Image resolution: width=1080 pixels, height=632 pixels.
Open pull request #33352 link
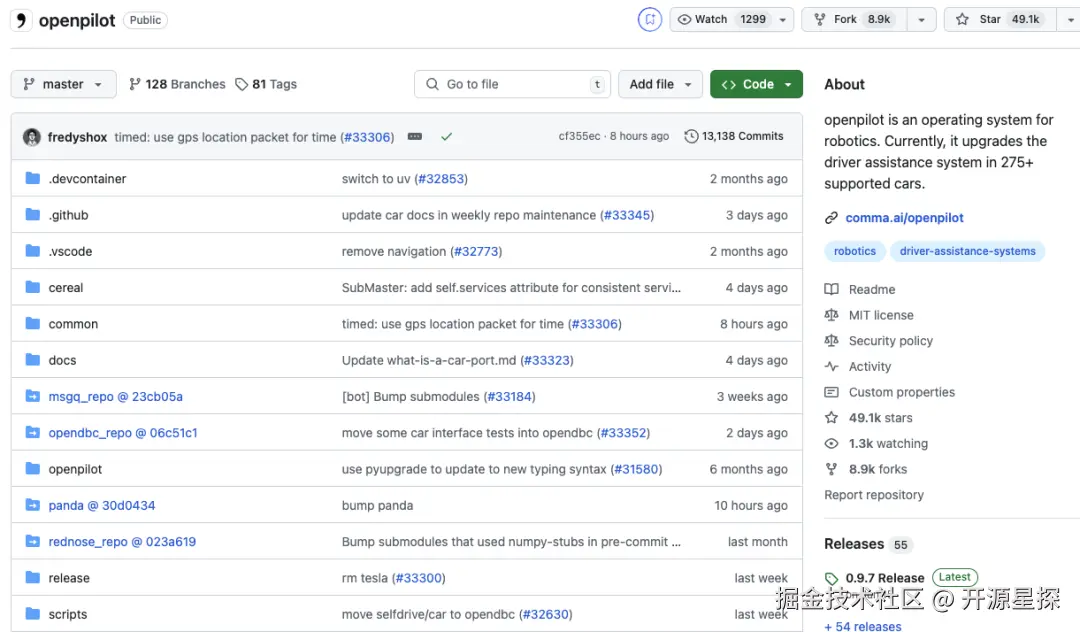pos(623,432)
